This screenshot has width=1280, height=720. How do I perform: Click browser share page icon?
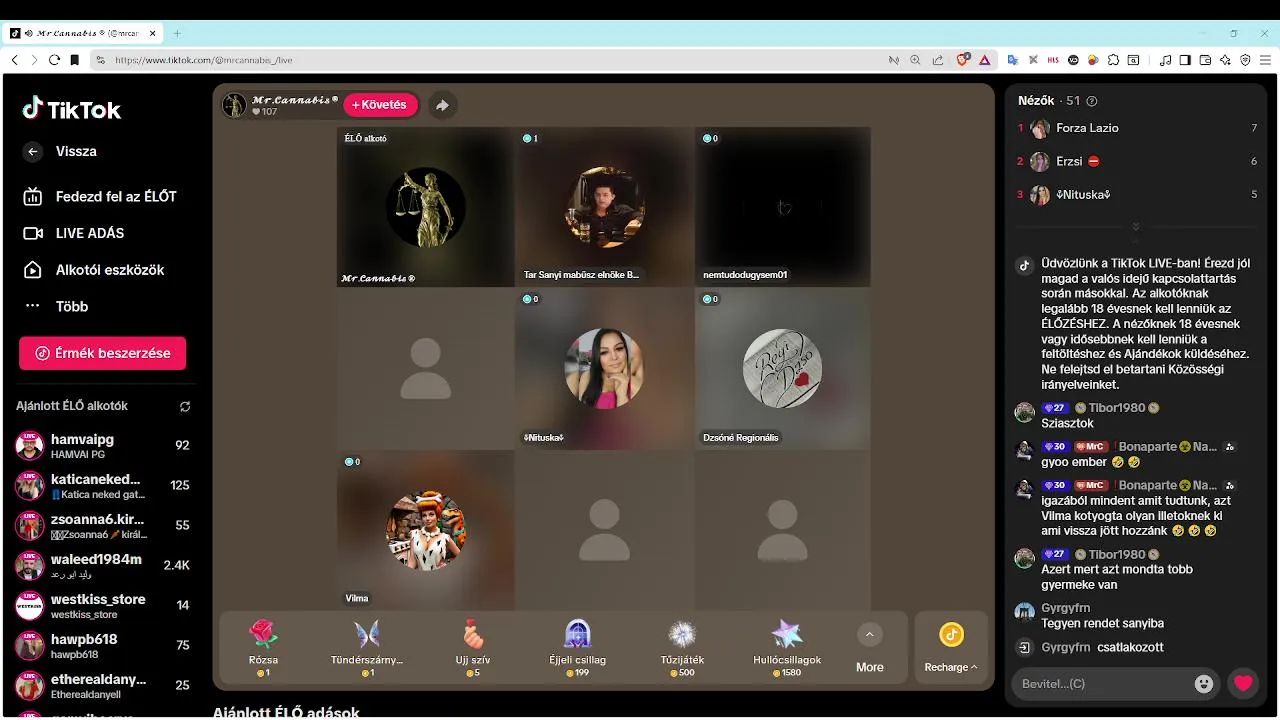[x=937, y=60]
